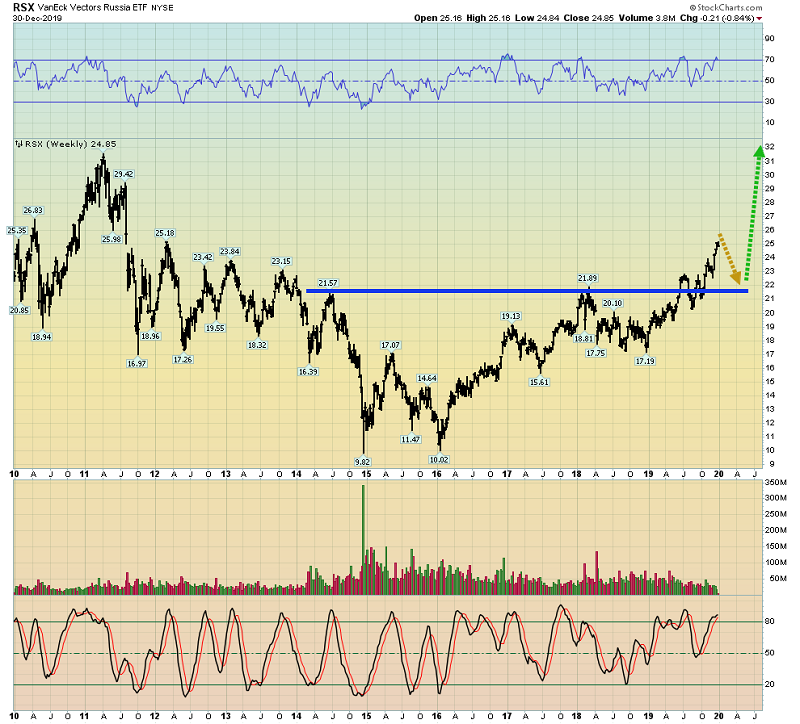
Task: Click the 26.83 price label
Action: pos(33,210)
